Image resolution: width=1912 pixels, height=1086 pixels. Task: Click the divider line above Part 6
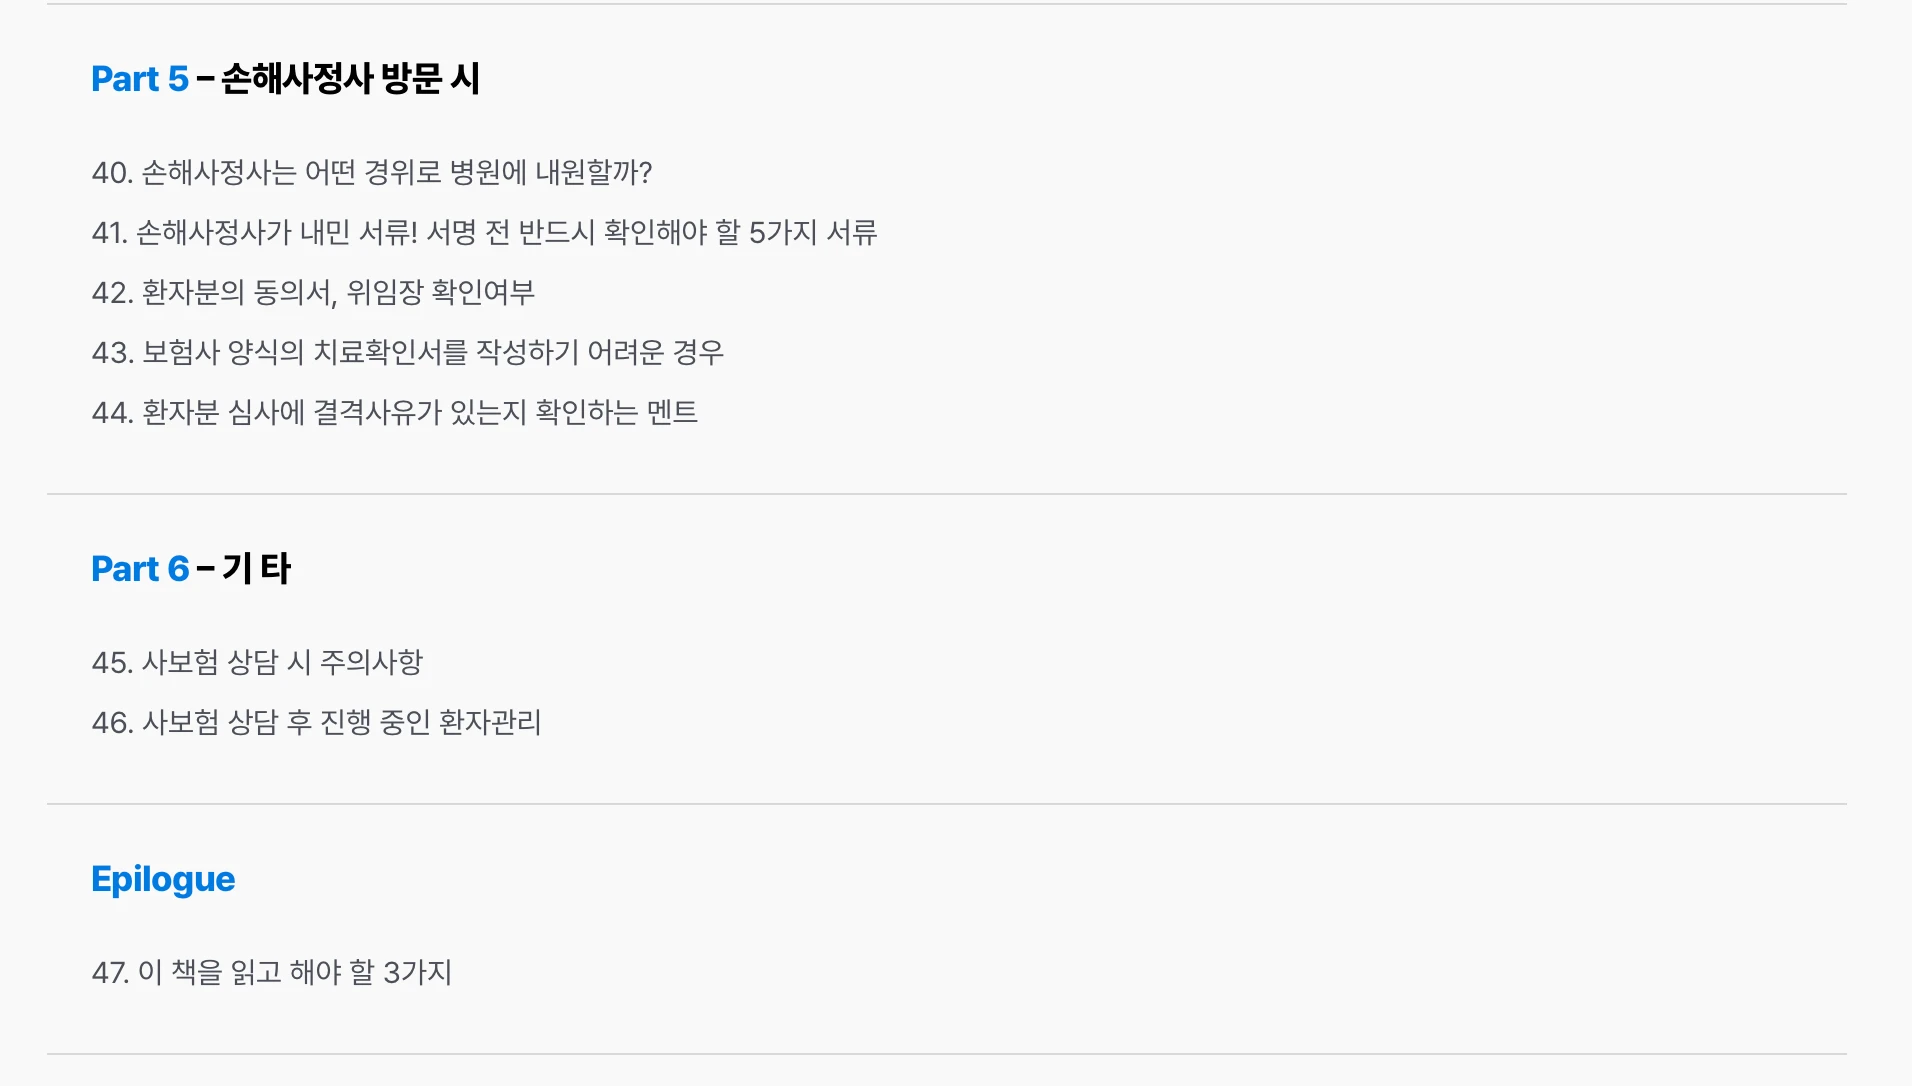[x=947, y=494]
